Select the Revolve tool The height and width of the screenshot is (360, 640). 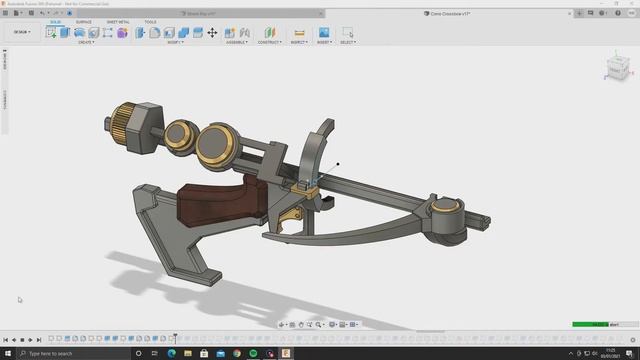tap(79, 33)
